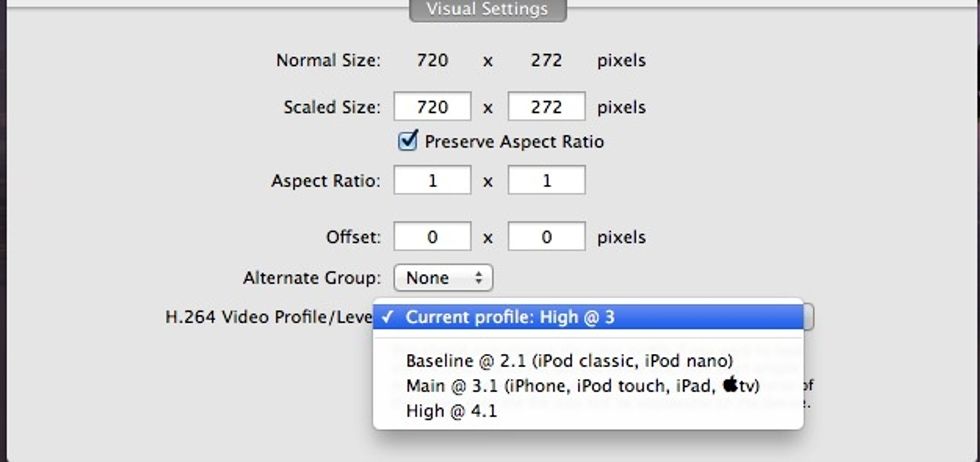Click the Visual Settings header tab
Screen dimensions: 980x462
[x=488, y=9]
